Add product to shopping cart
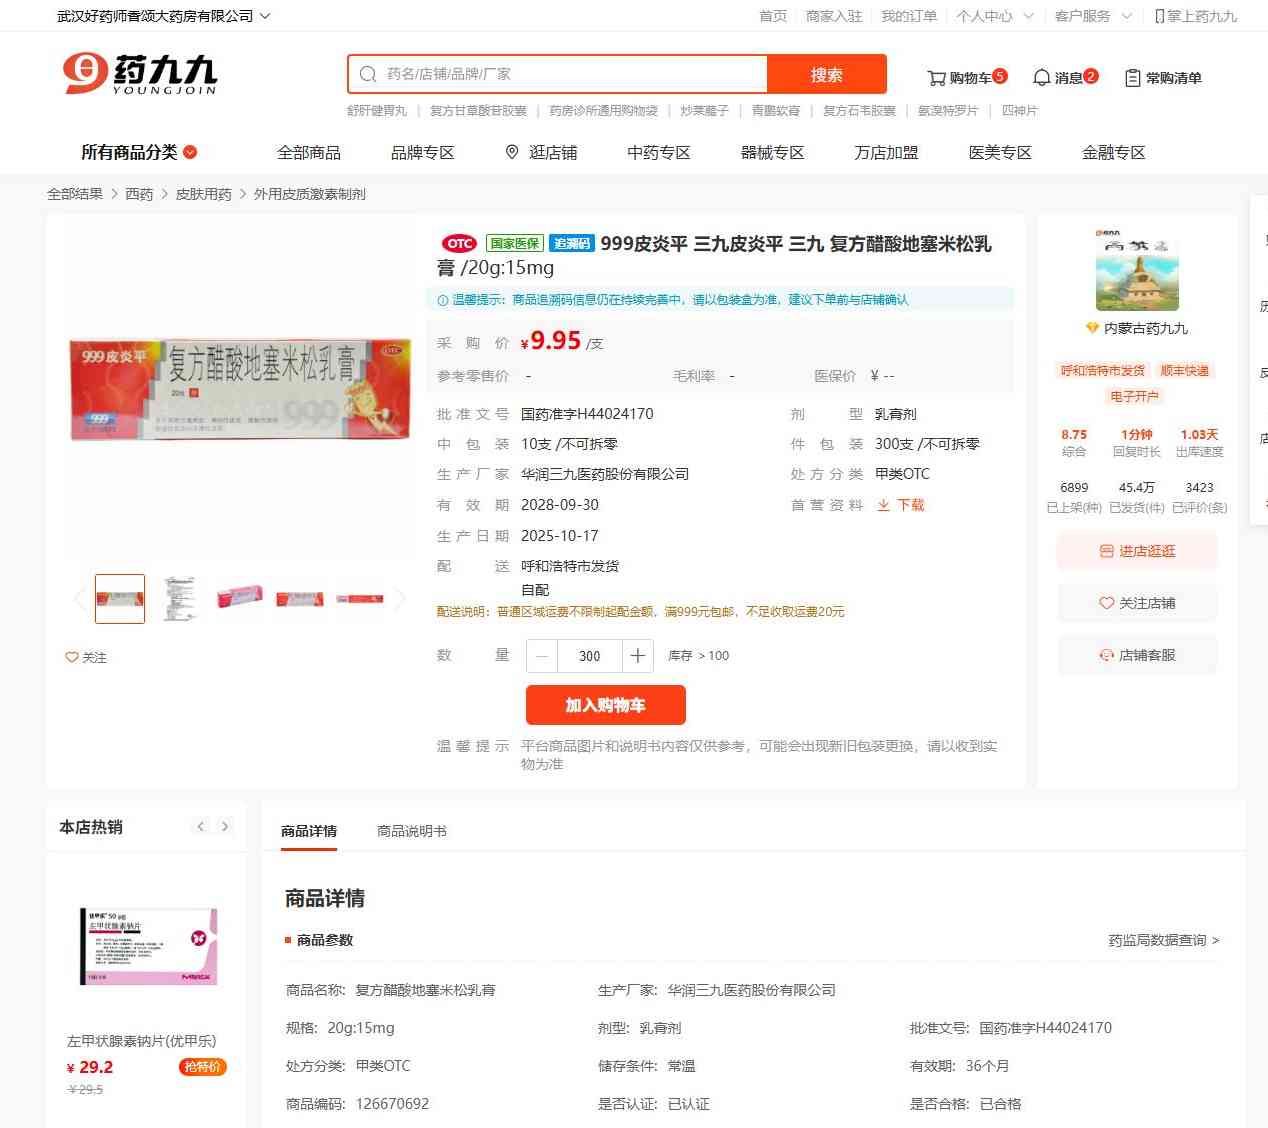This screenshot has width=1268, height=1128. click(606, 705)
